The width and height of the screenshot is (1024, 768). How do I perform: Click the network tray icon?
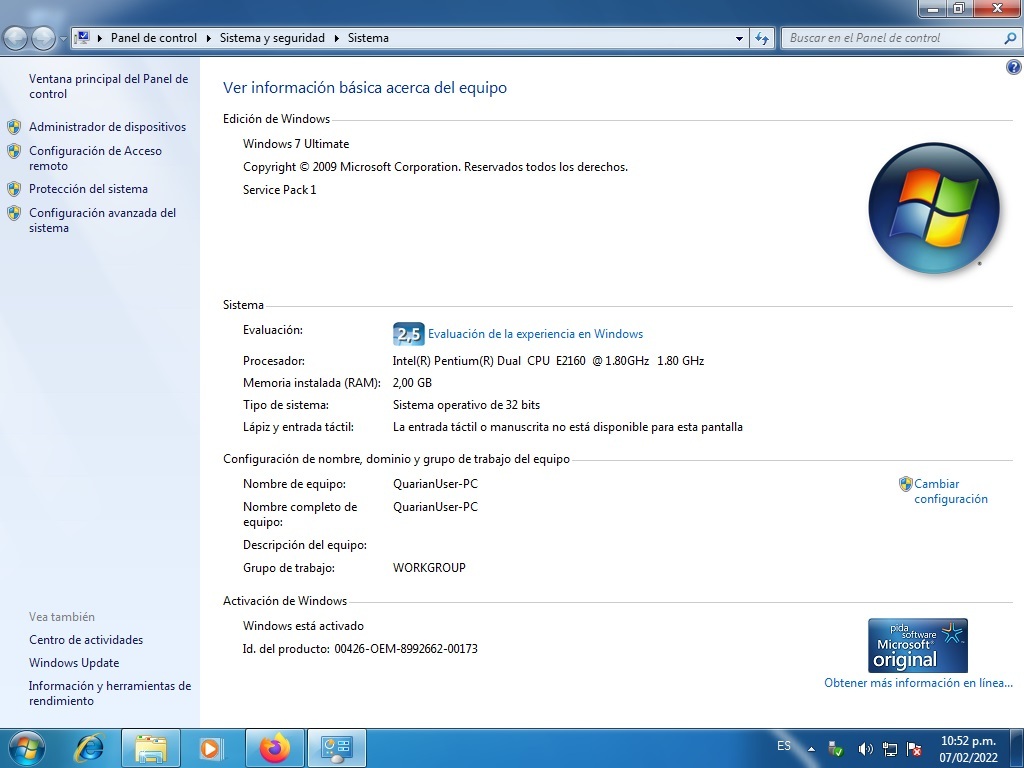click(889, 749)
